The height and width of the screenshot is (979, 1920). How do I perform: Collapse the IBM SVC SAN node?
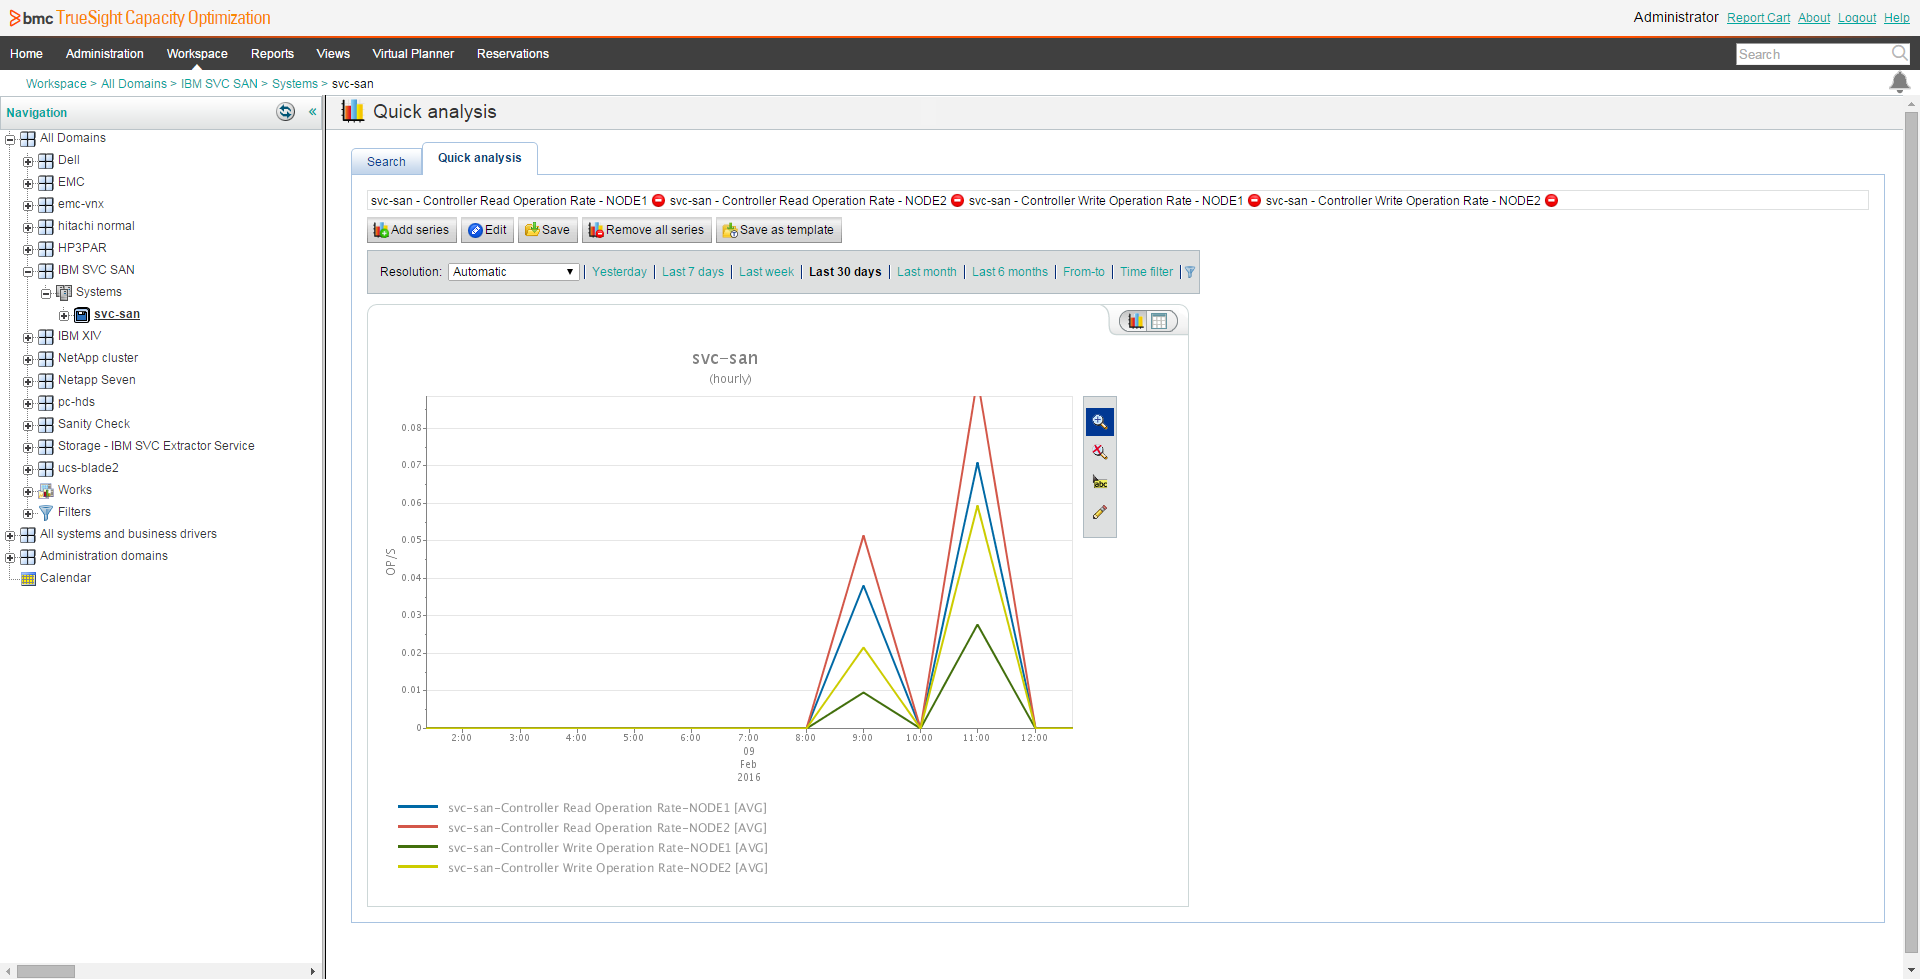pyautogui.click(x=28, y=272)
